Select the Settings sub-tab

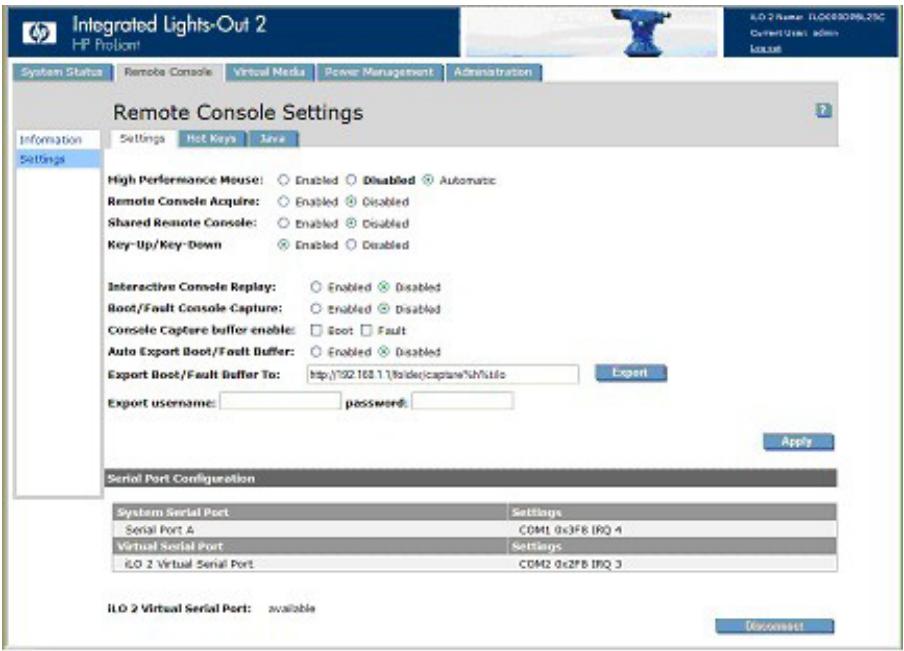142,138
